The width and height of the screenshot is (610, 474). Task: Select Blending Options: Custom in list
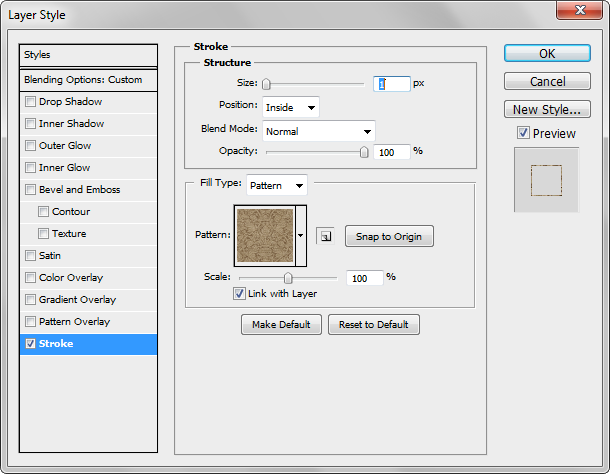[x=88, y=79]
